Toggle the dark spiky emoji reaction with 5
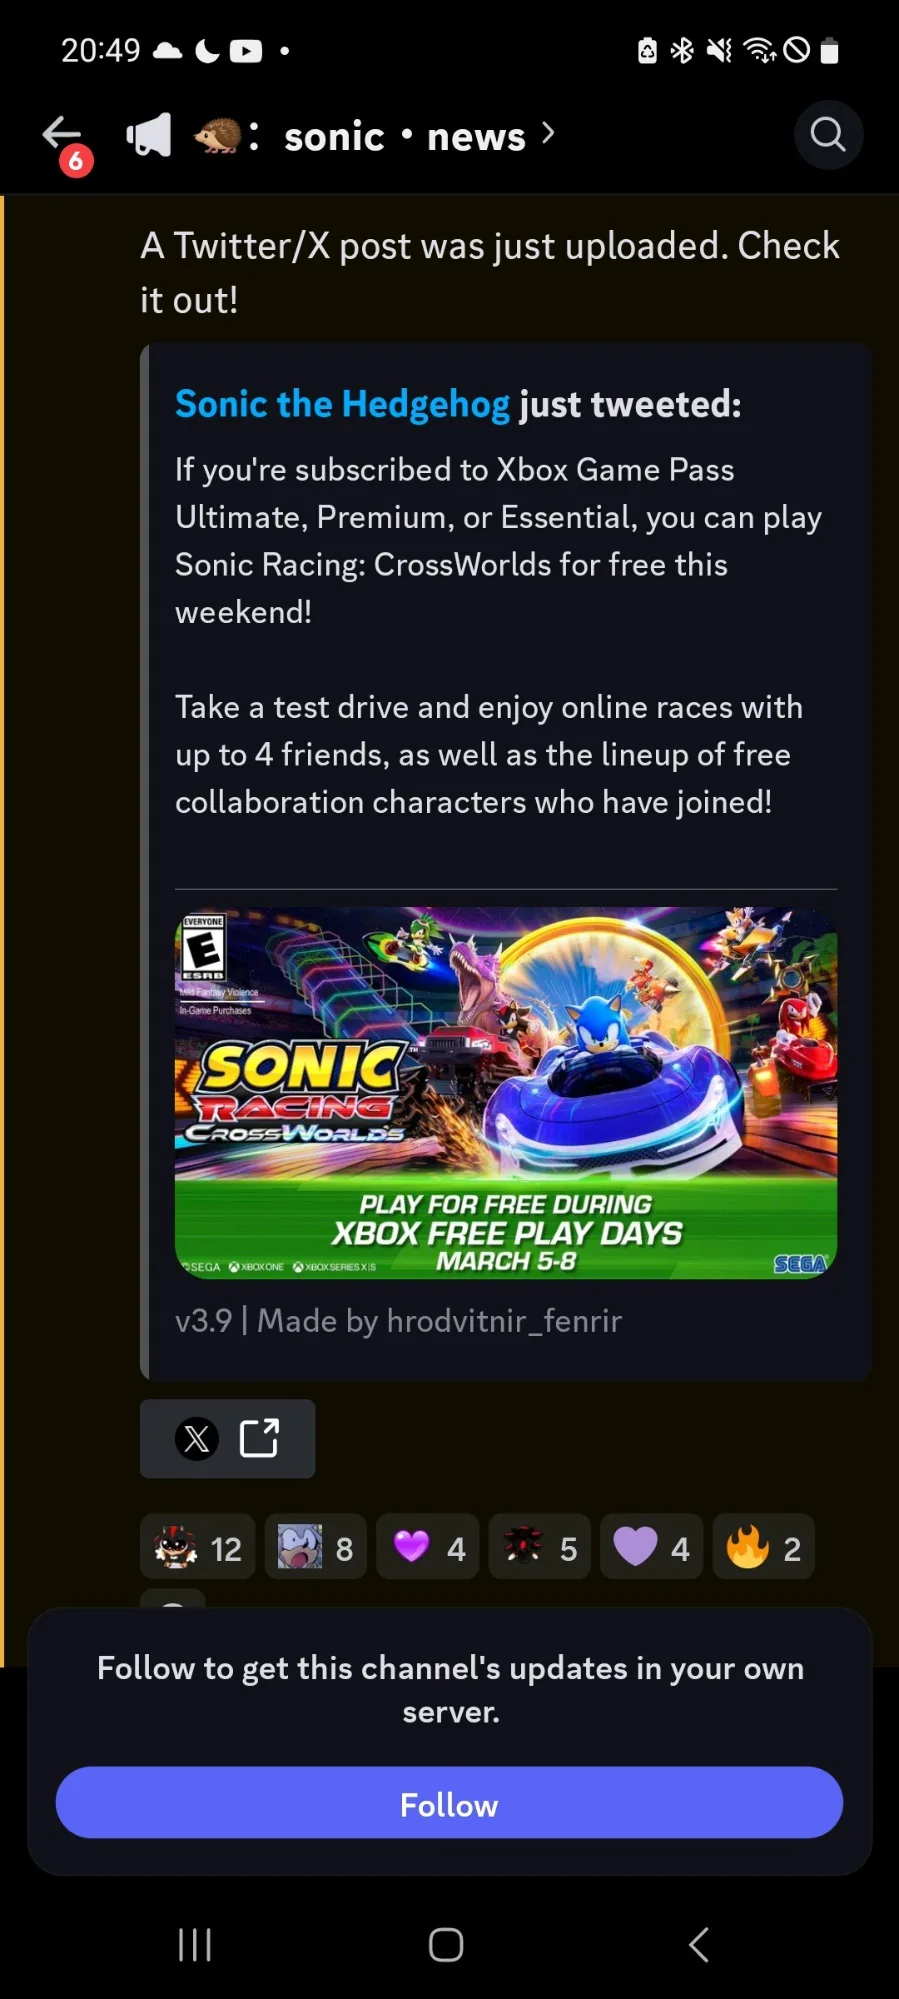The image size is (899, 1999). coord(540,1548)
